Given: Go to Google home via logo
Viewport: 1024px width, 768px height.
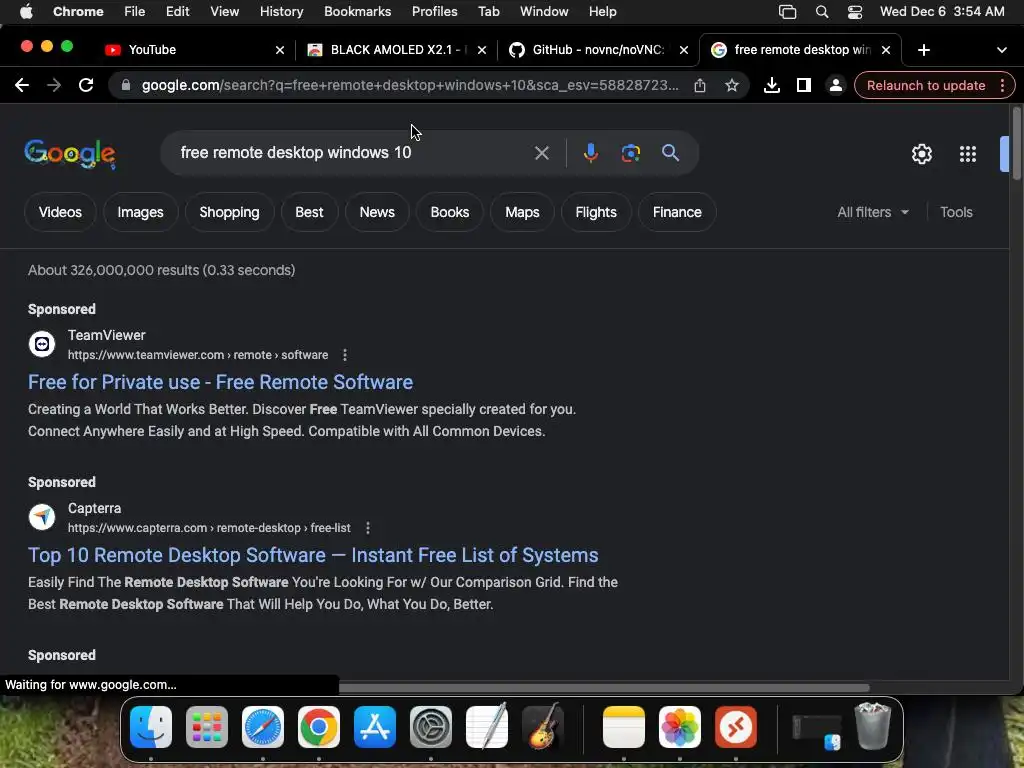Looking at the screenshot, I should coord(70,154).
